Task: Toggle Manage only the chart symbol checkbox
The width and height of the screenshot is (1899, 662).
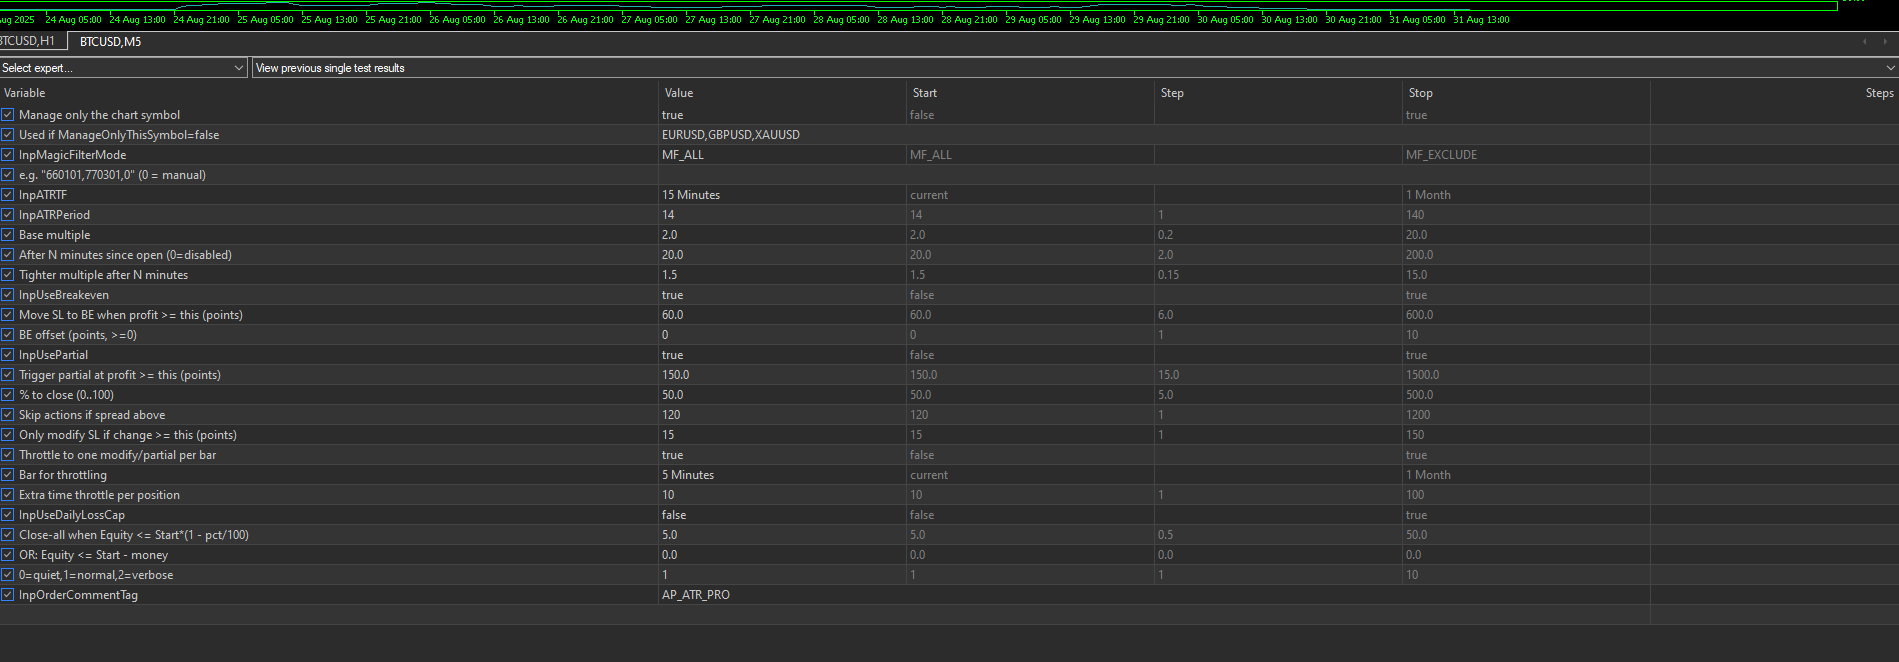Action: [8, 115]
